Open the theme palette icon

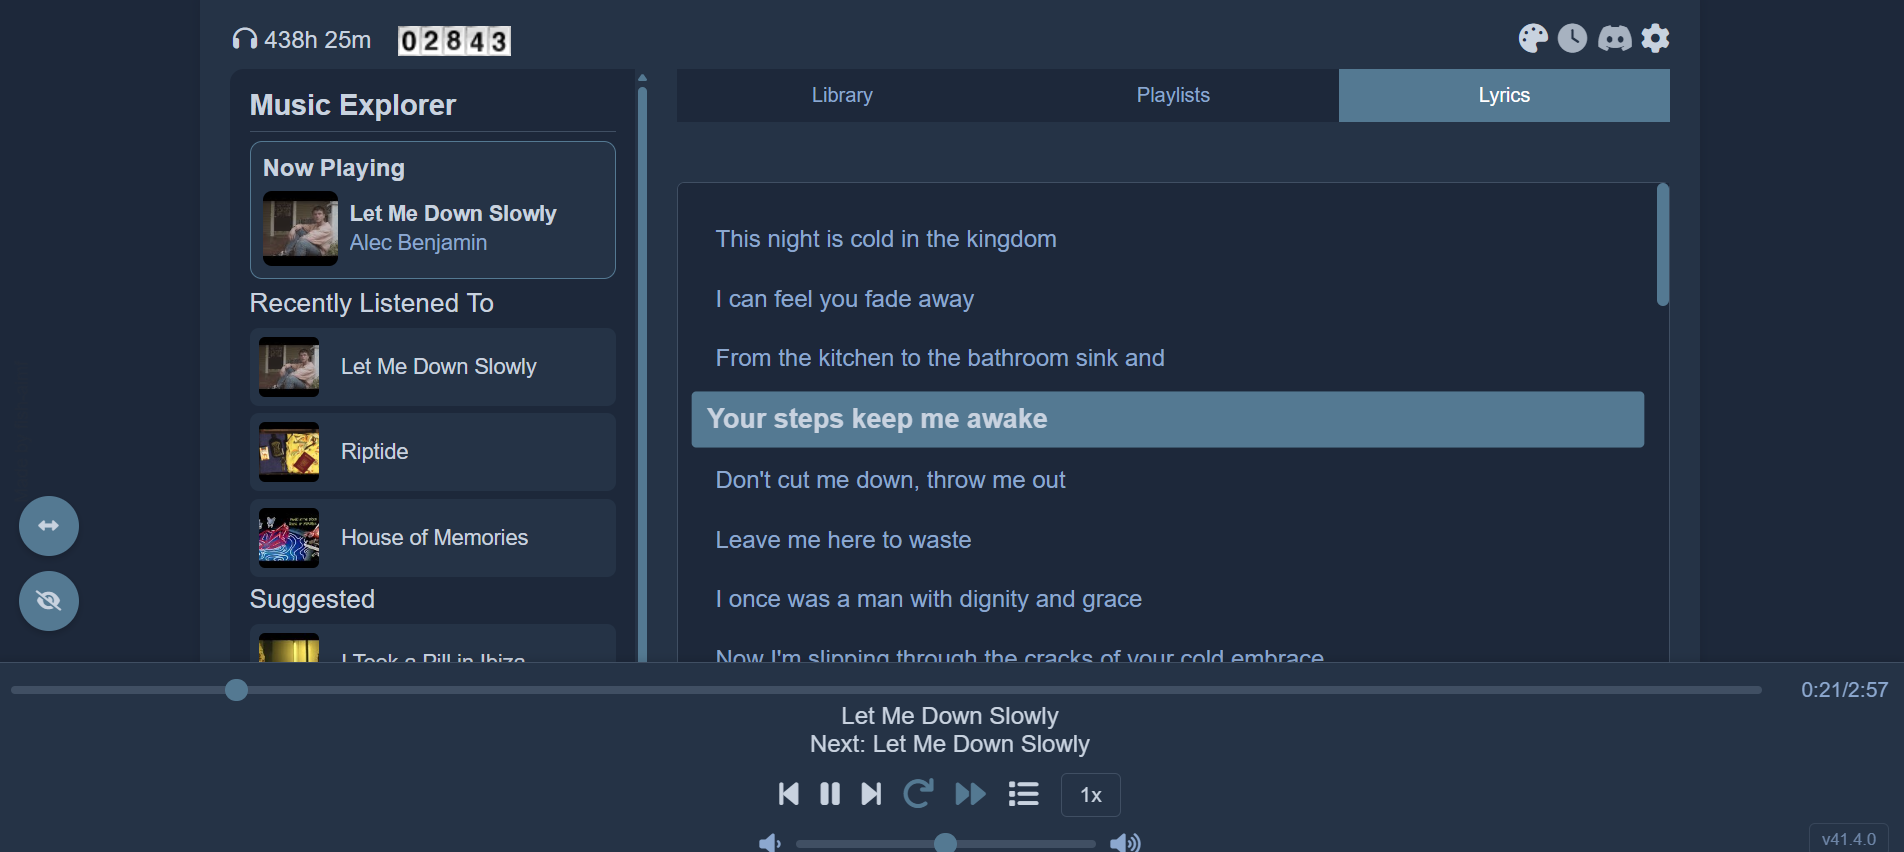(x=1532, y=39)
